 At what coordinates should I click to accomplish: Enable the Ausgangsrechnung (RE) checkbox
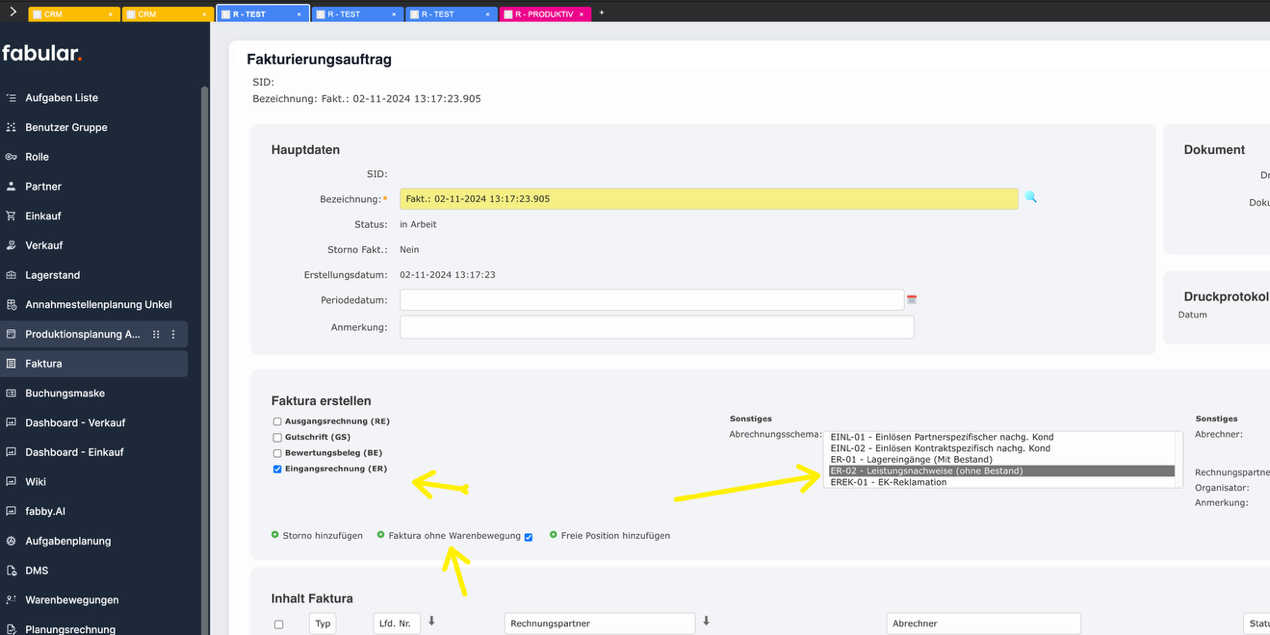tap(277, 421)
